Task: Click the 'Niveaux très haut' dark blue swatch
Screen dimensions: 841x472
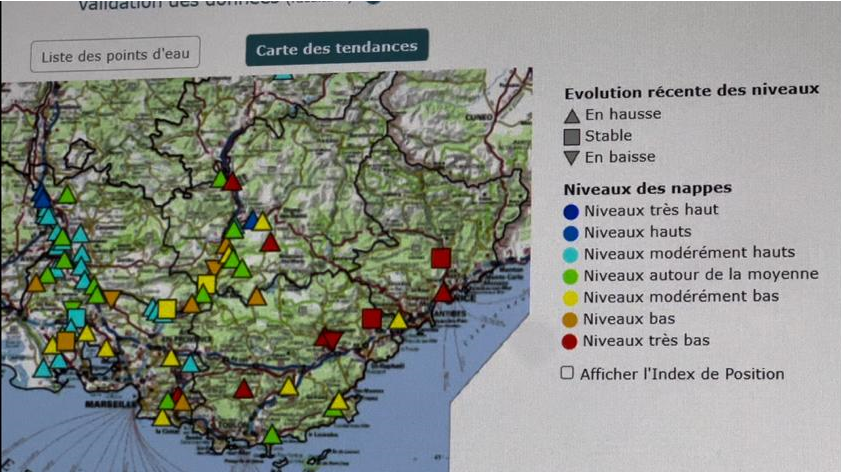Action: coord(572,211)
